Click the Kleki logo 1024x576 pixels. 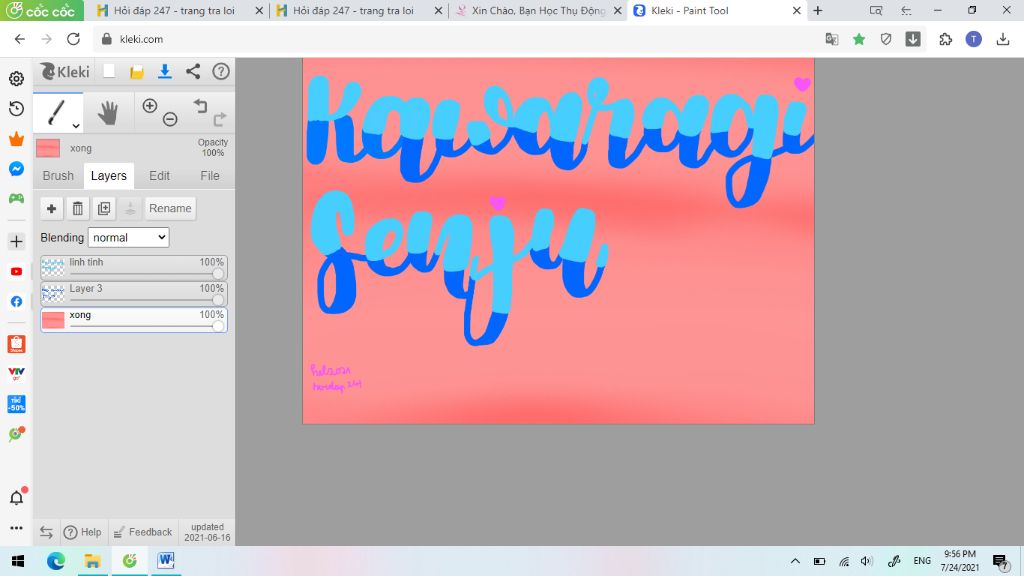pos(65,71)
